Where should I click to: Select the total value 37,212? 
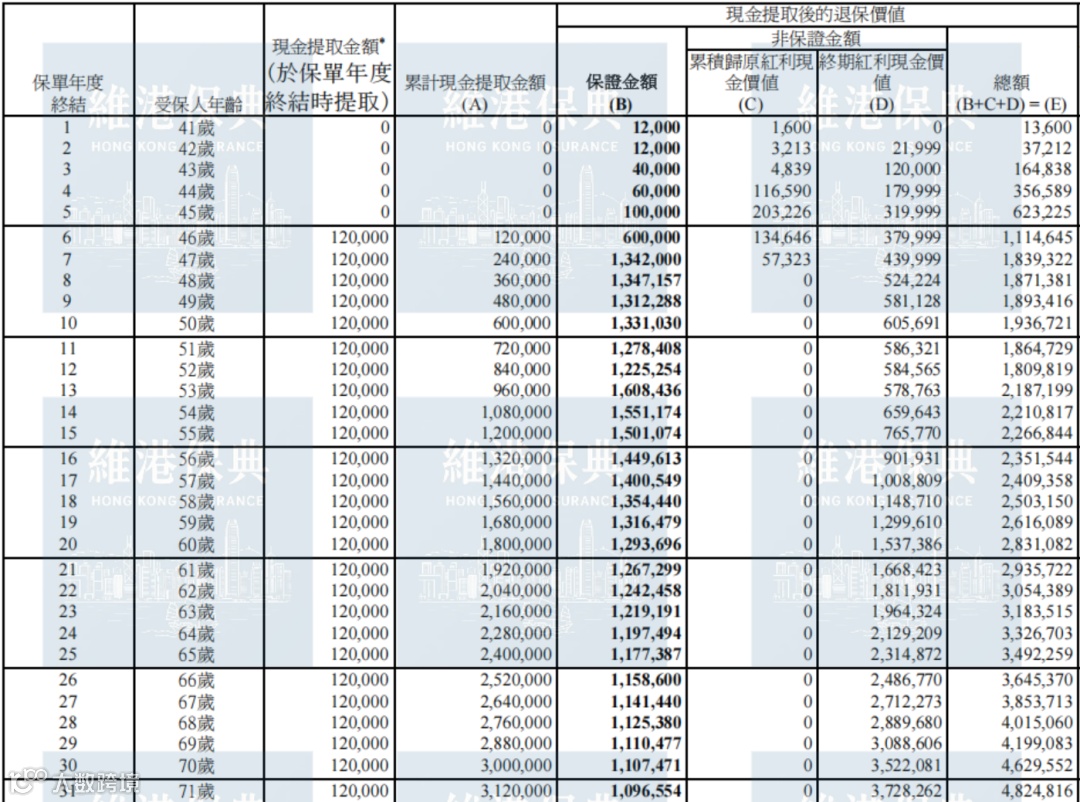(x=1047, y=148)
